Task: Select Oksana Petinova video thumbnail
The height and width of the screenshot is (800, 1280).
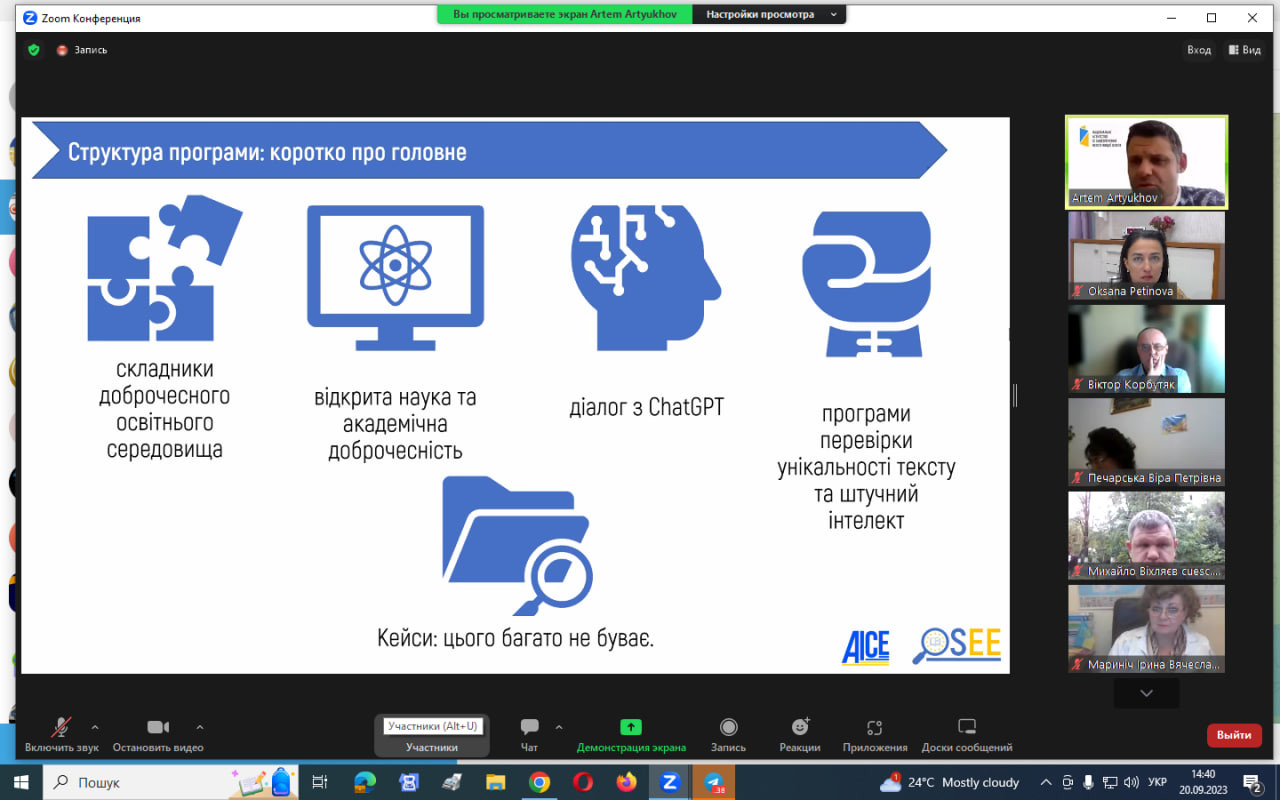Action: 1146,255
